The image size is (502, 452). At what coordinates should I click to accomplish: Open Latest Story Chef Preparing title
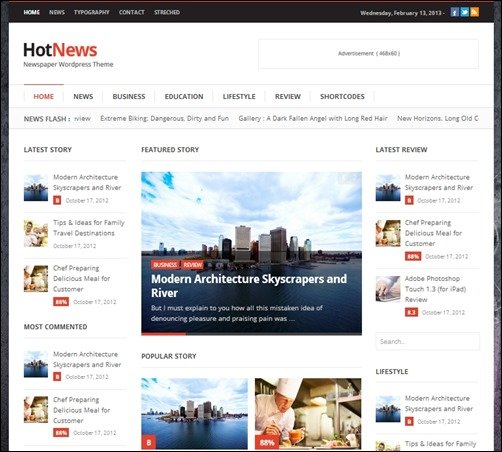tap(82, 279)
